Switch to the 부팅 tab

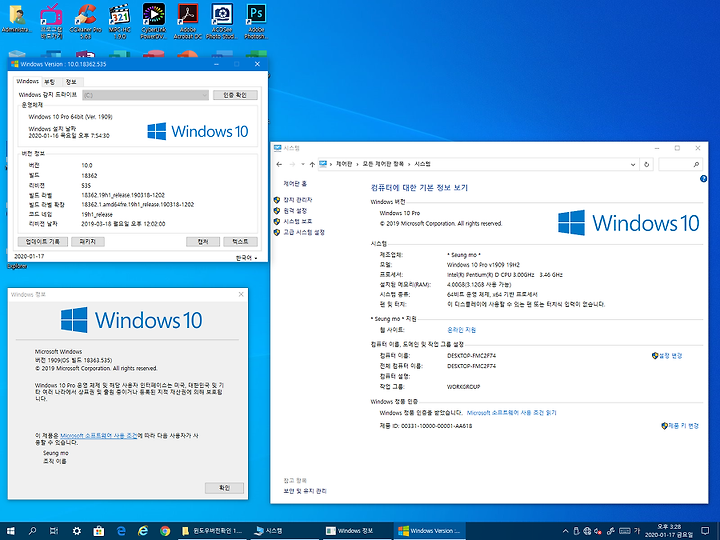click(x=50, y=82)
